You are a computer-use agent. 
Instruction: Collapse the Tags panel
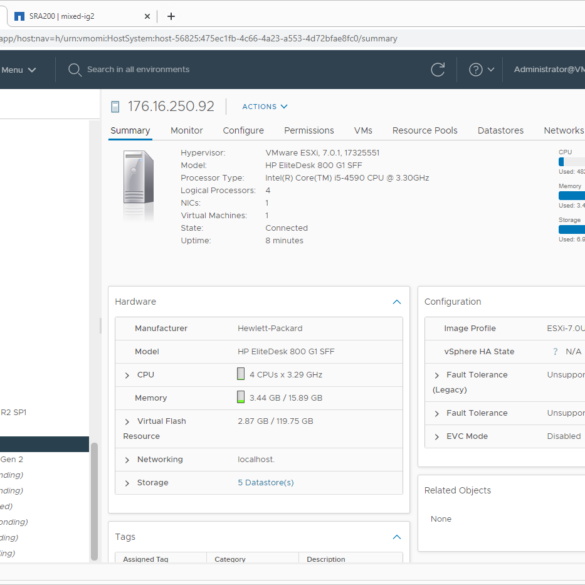397,537
